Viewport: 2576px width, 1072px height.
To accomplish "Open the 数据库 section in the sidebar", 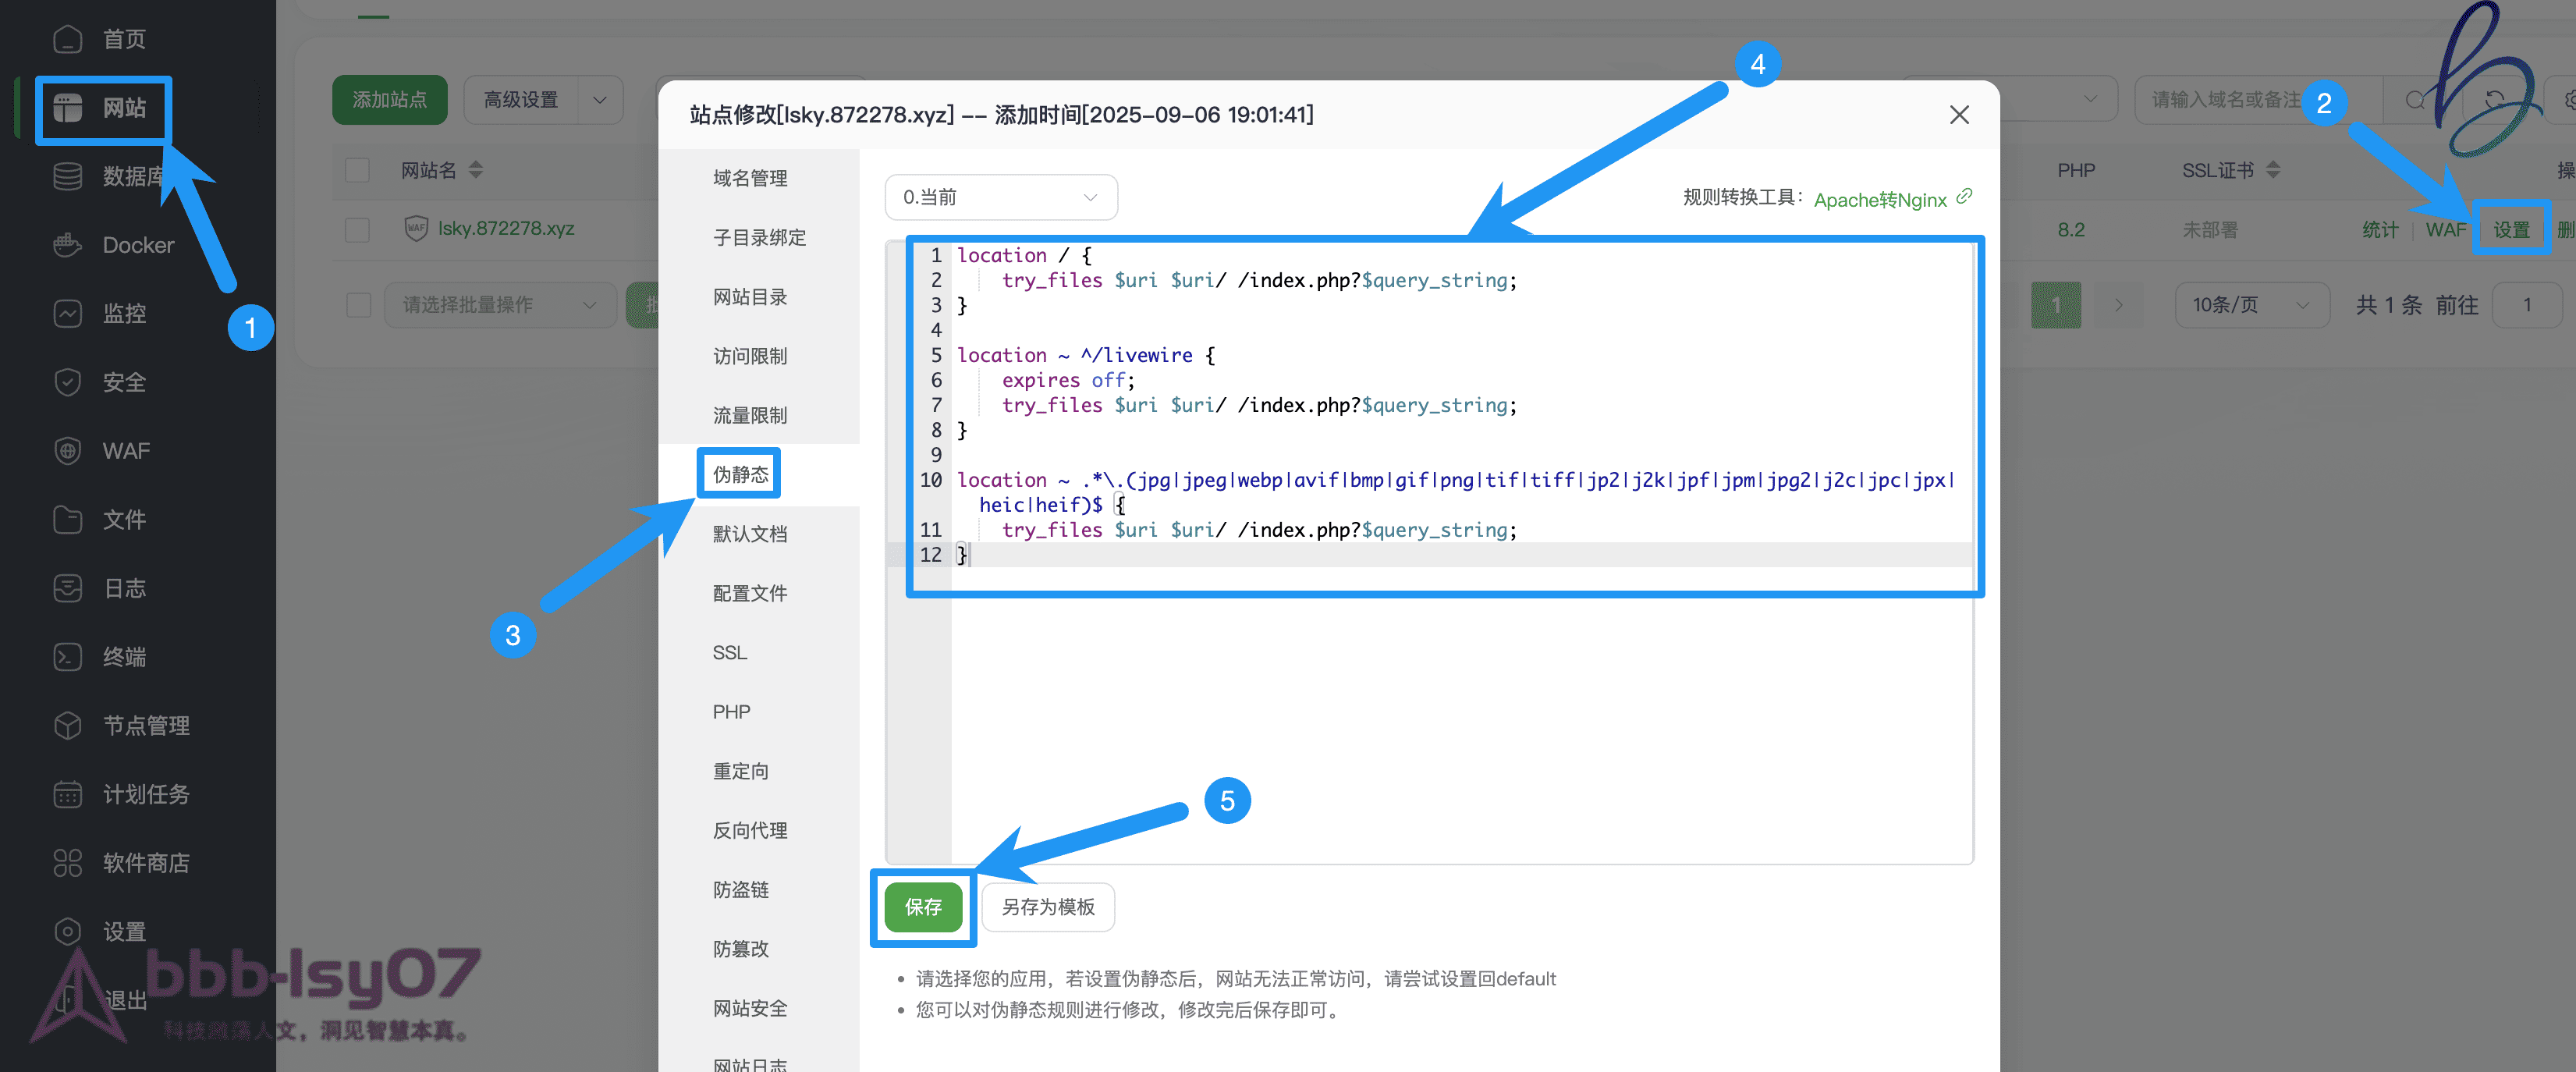I will (x=133, y=176).
